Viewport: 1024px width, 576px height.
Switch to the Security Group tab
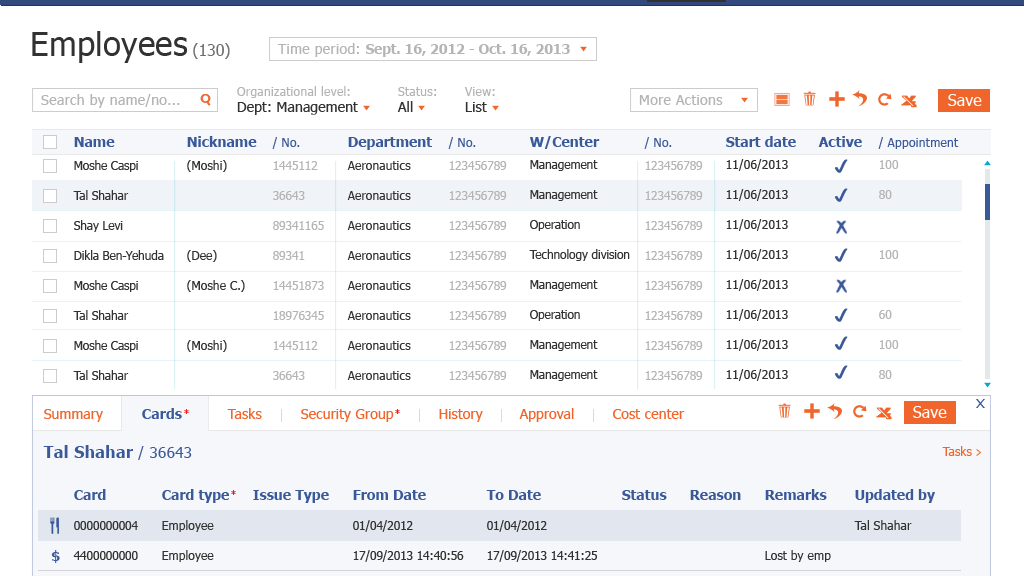click(349, 414)
